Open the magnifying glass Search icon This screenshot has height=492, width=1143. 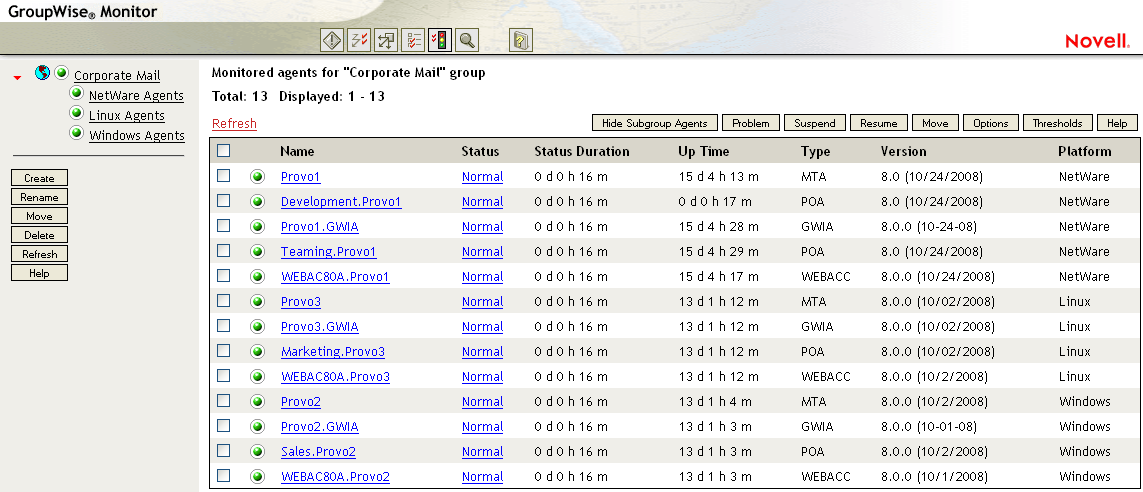point(467,40)
